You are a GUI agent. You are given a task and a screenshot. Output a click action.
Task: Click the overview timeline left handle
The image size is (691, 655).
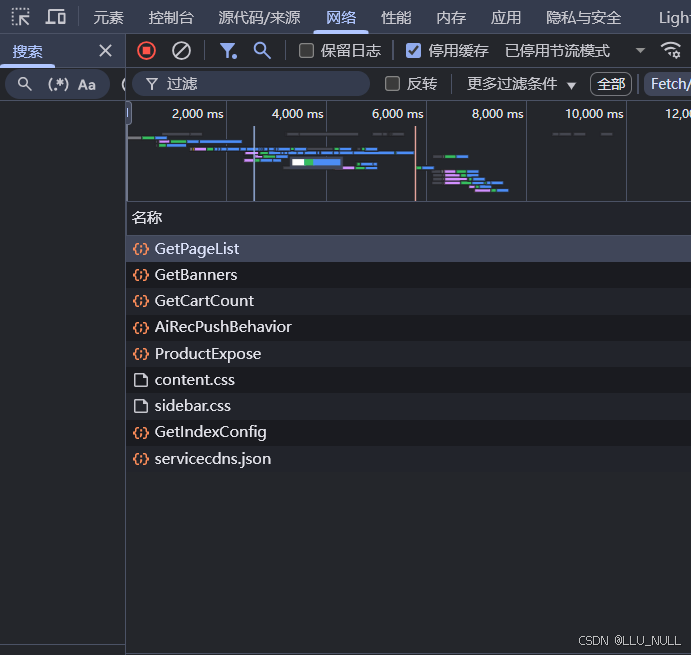coord(128,113)
